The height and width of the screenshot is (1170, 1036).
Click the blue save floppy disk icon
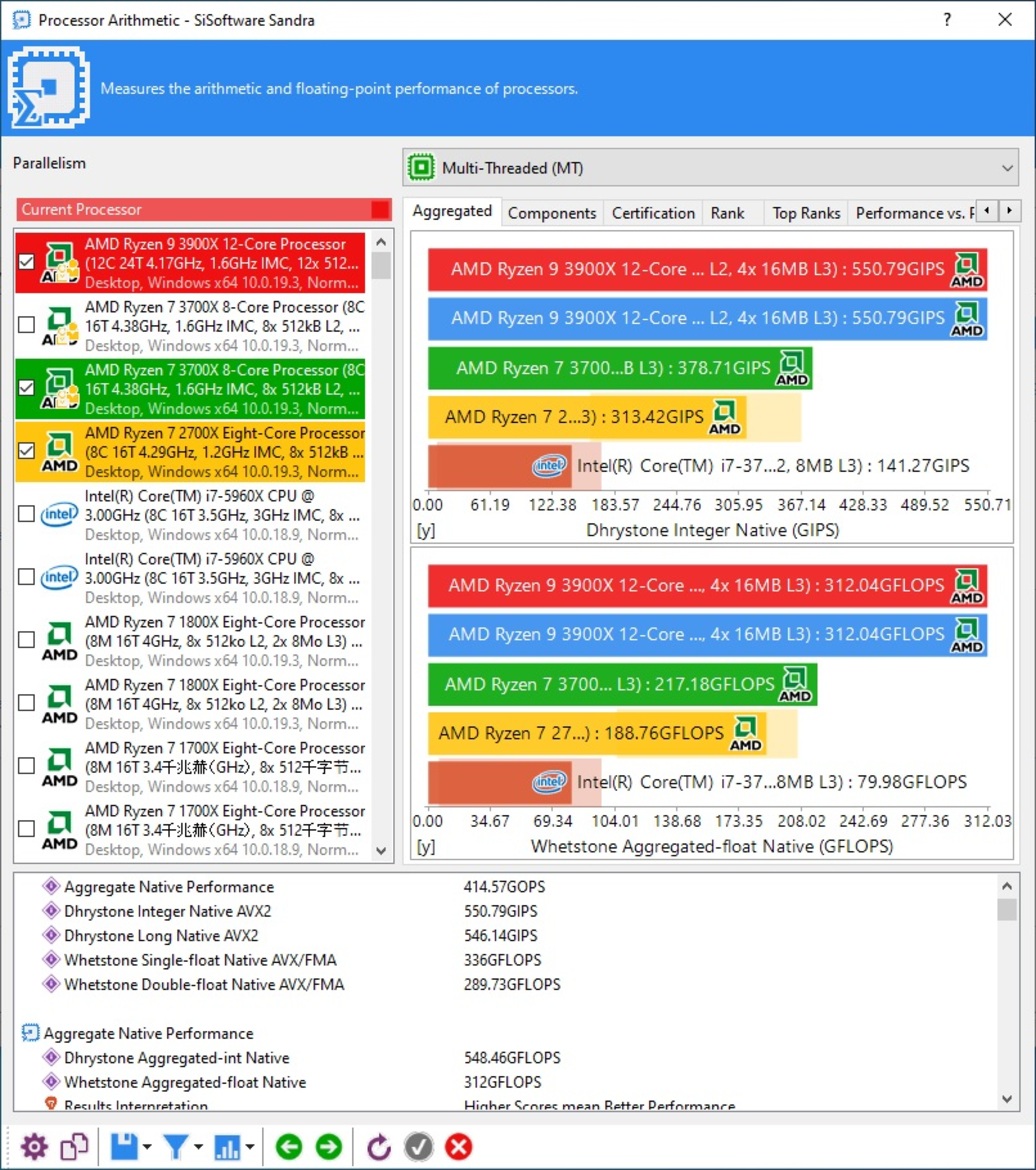click(x=124, y=1146)
